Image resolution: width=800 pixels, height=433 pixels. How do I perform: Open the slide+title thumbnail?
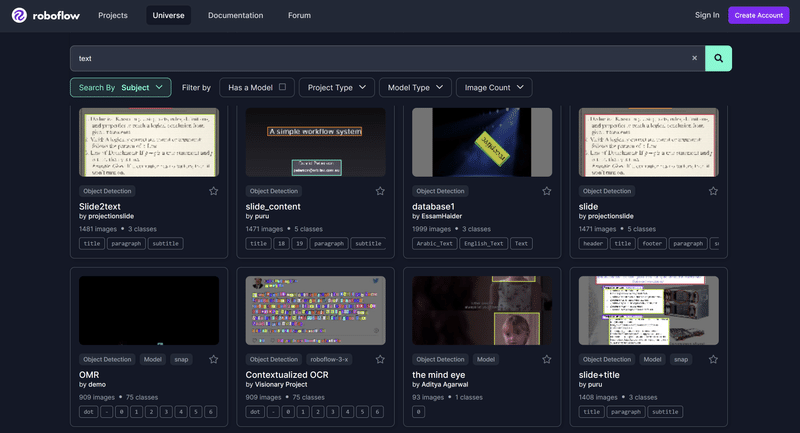coord(648,311)
